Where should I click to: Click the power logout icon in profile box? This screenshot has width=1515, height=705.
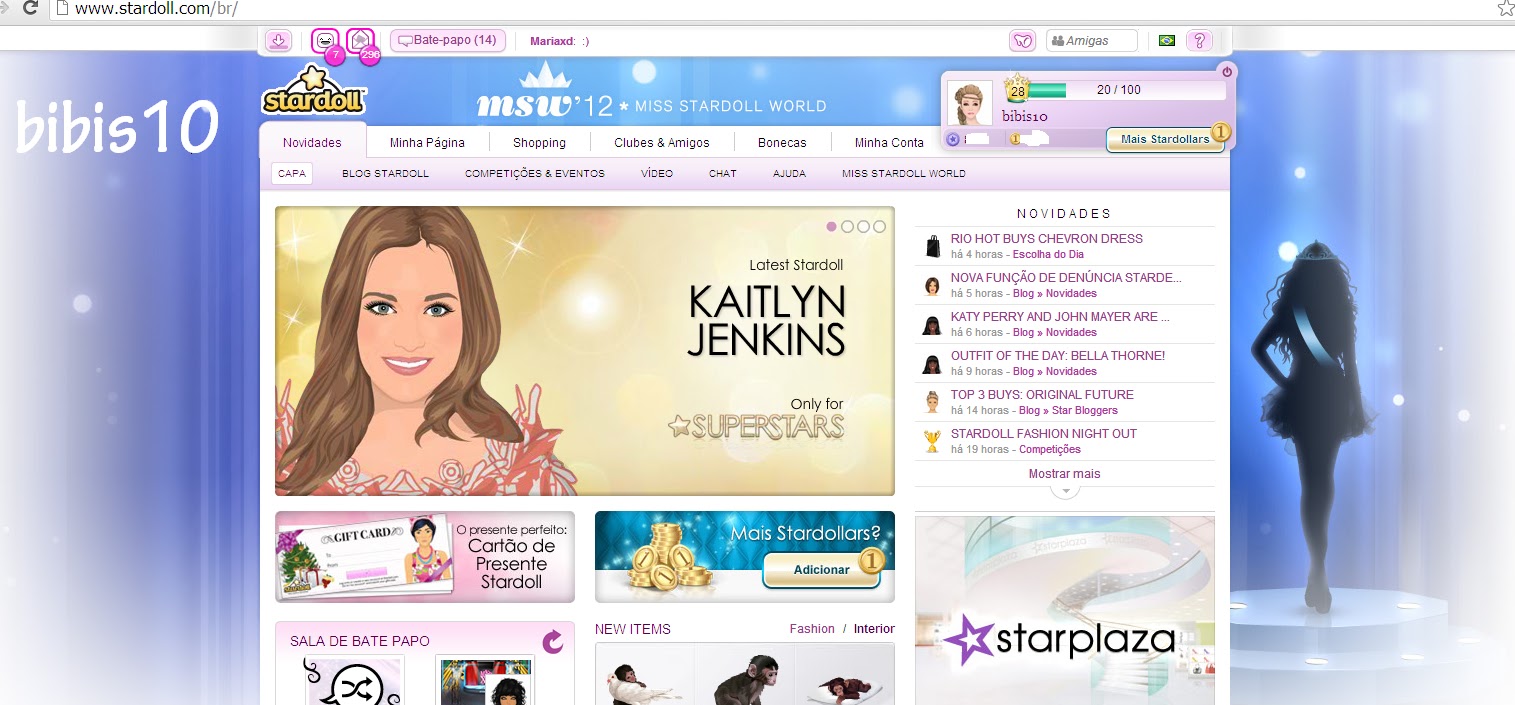coord(1227,71)
